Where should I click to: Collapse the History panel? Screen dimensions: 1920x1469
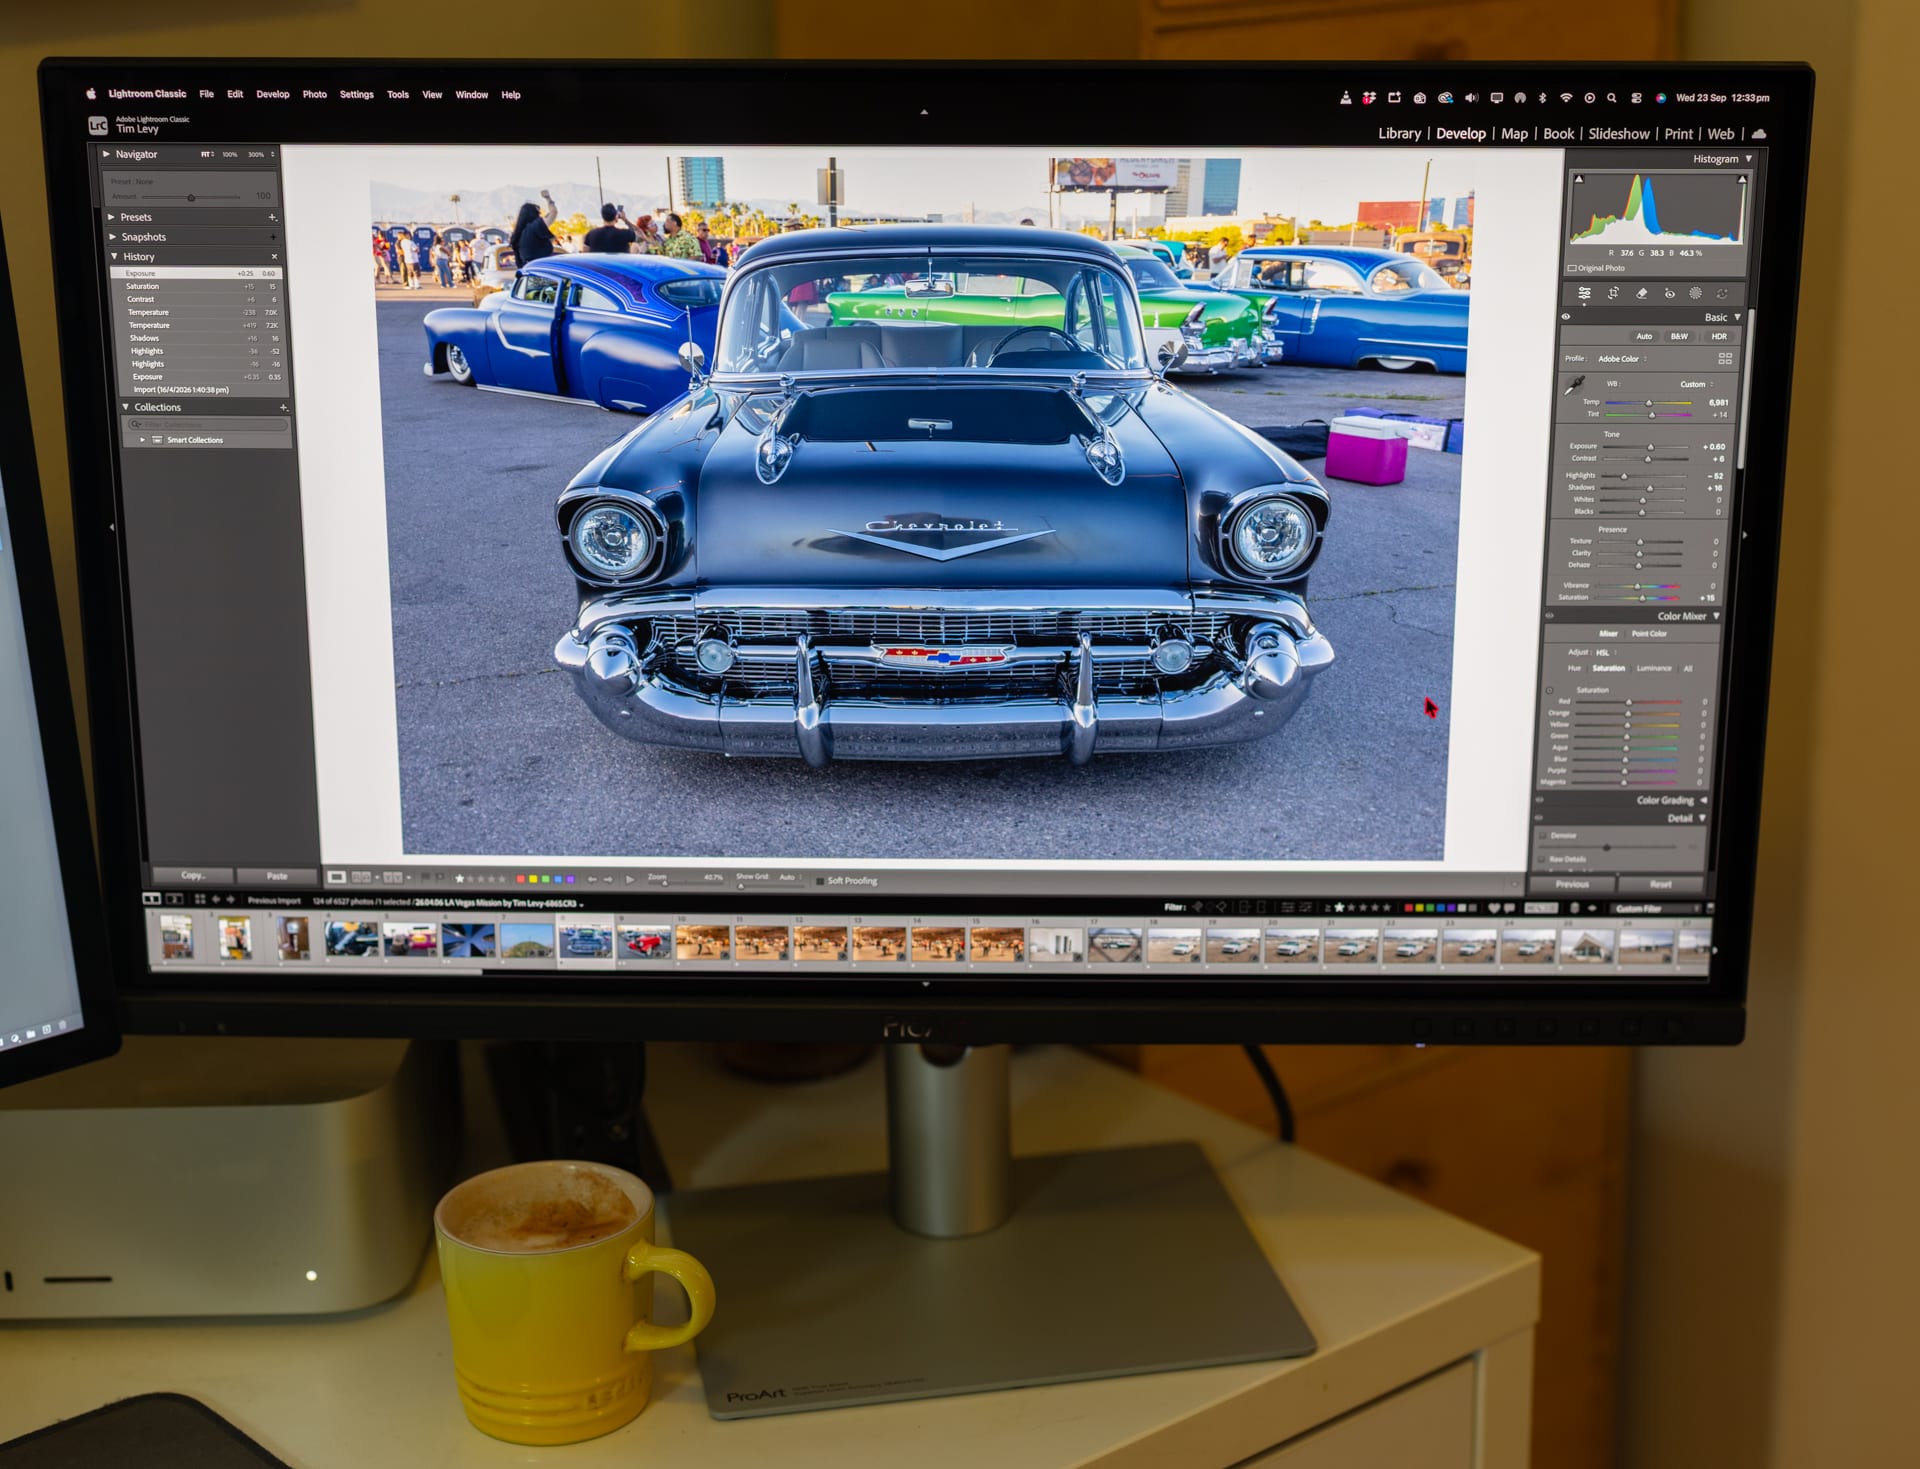coord(114,257)
